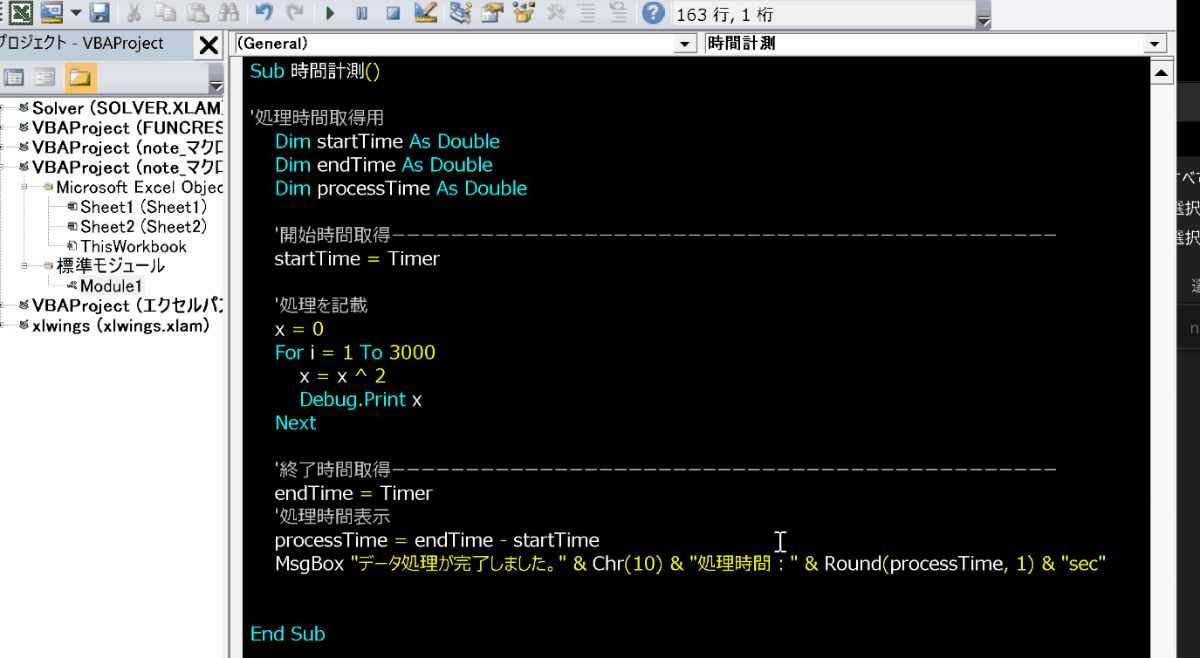Open the Properties Window toolbar icon
Image resolution: width=1200 pixels, height=658 pixels.
[x=492, y=13]
